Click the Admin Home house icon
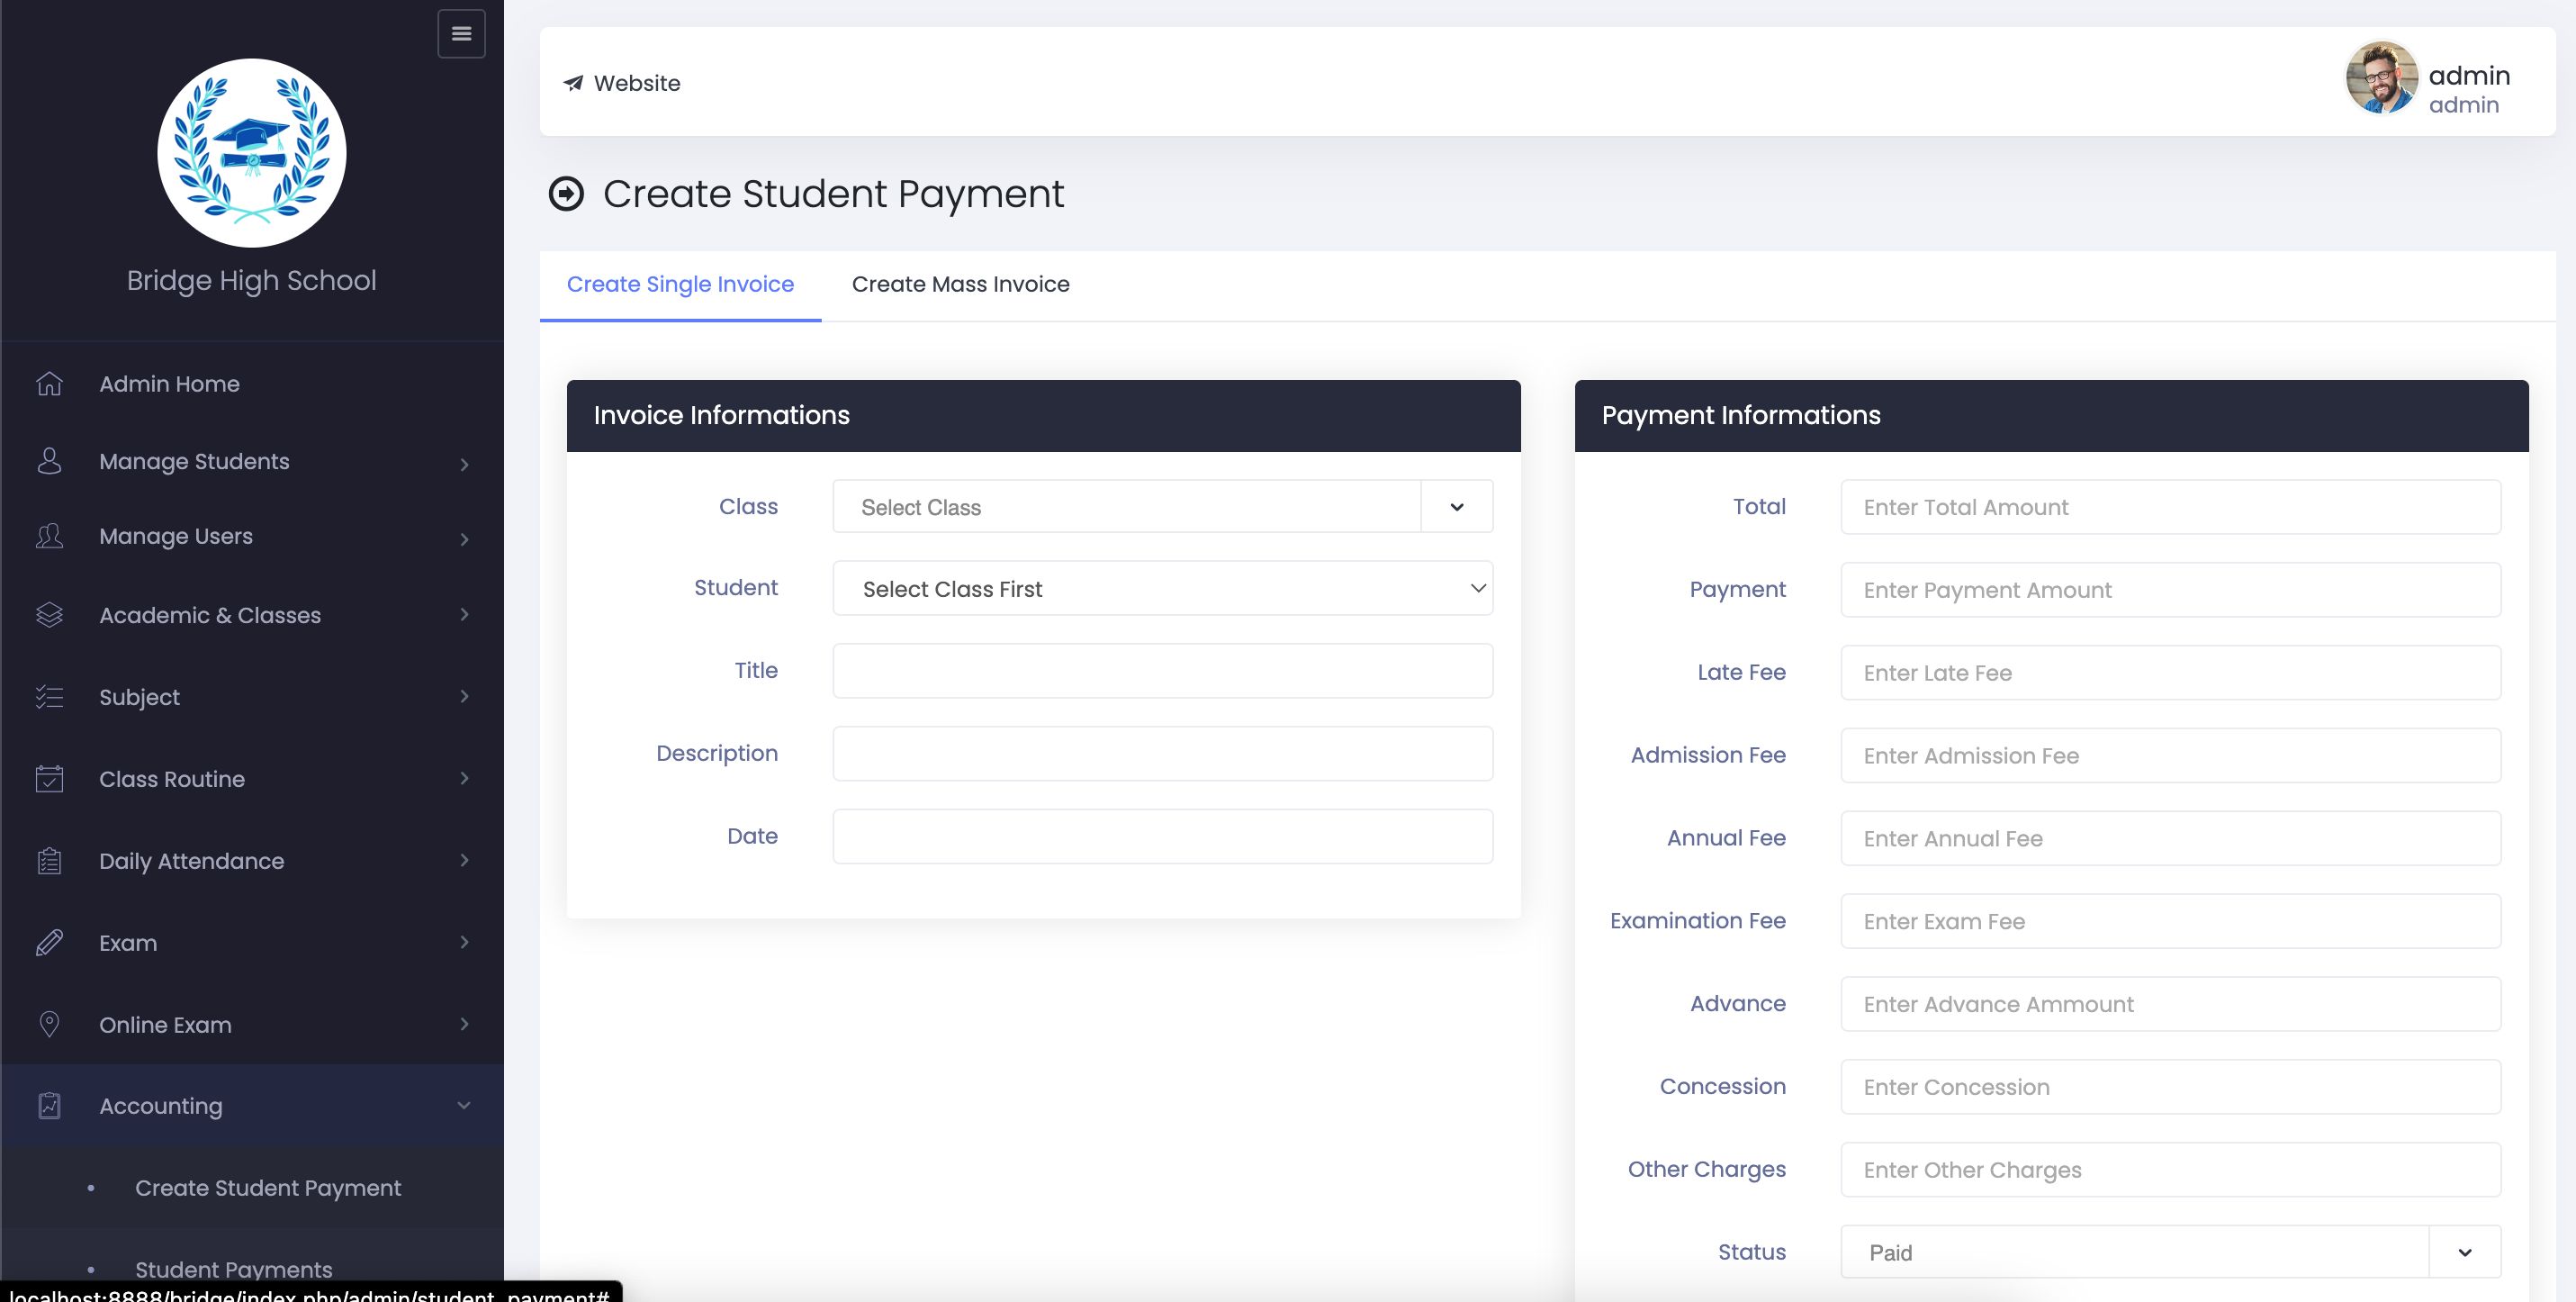 point(49,384)
